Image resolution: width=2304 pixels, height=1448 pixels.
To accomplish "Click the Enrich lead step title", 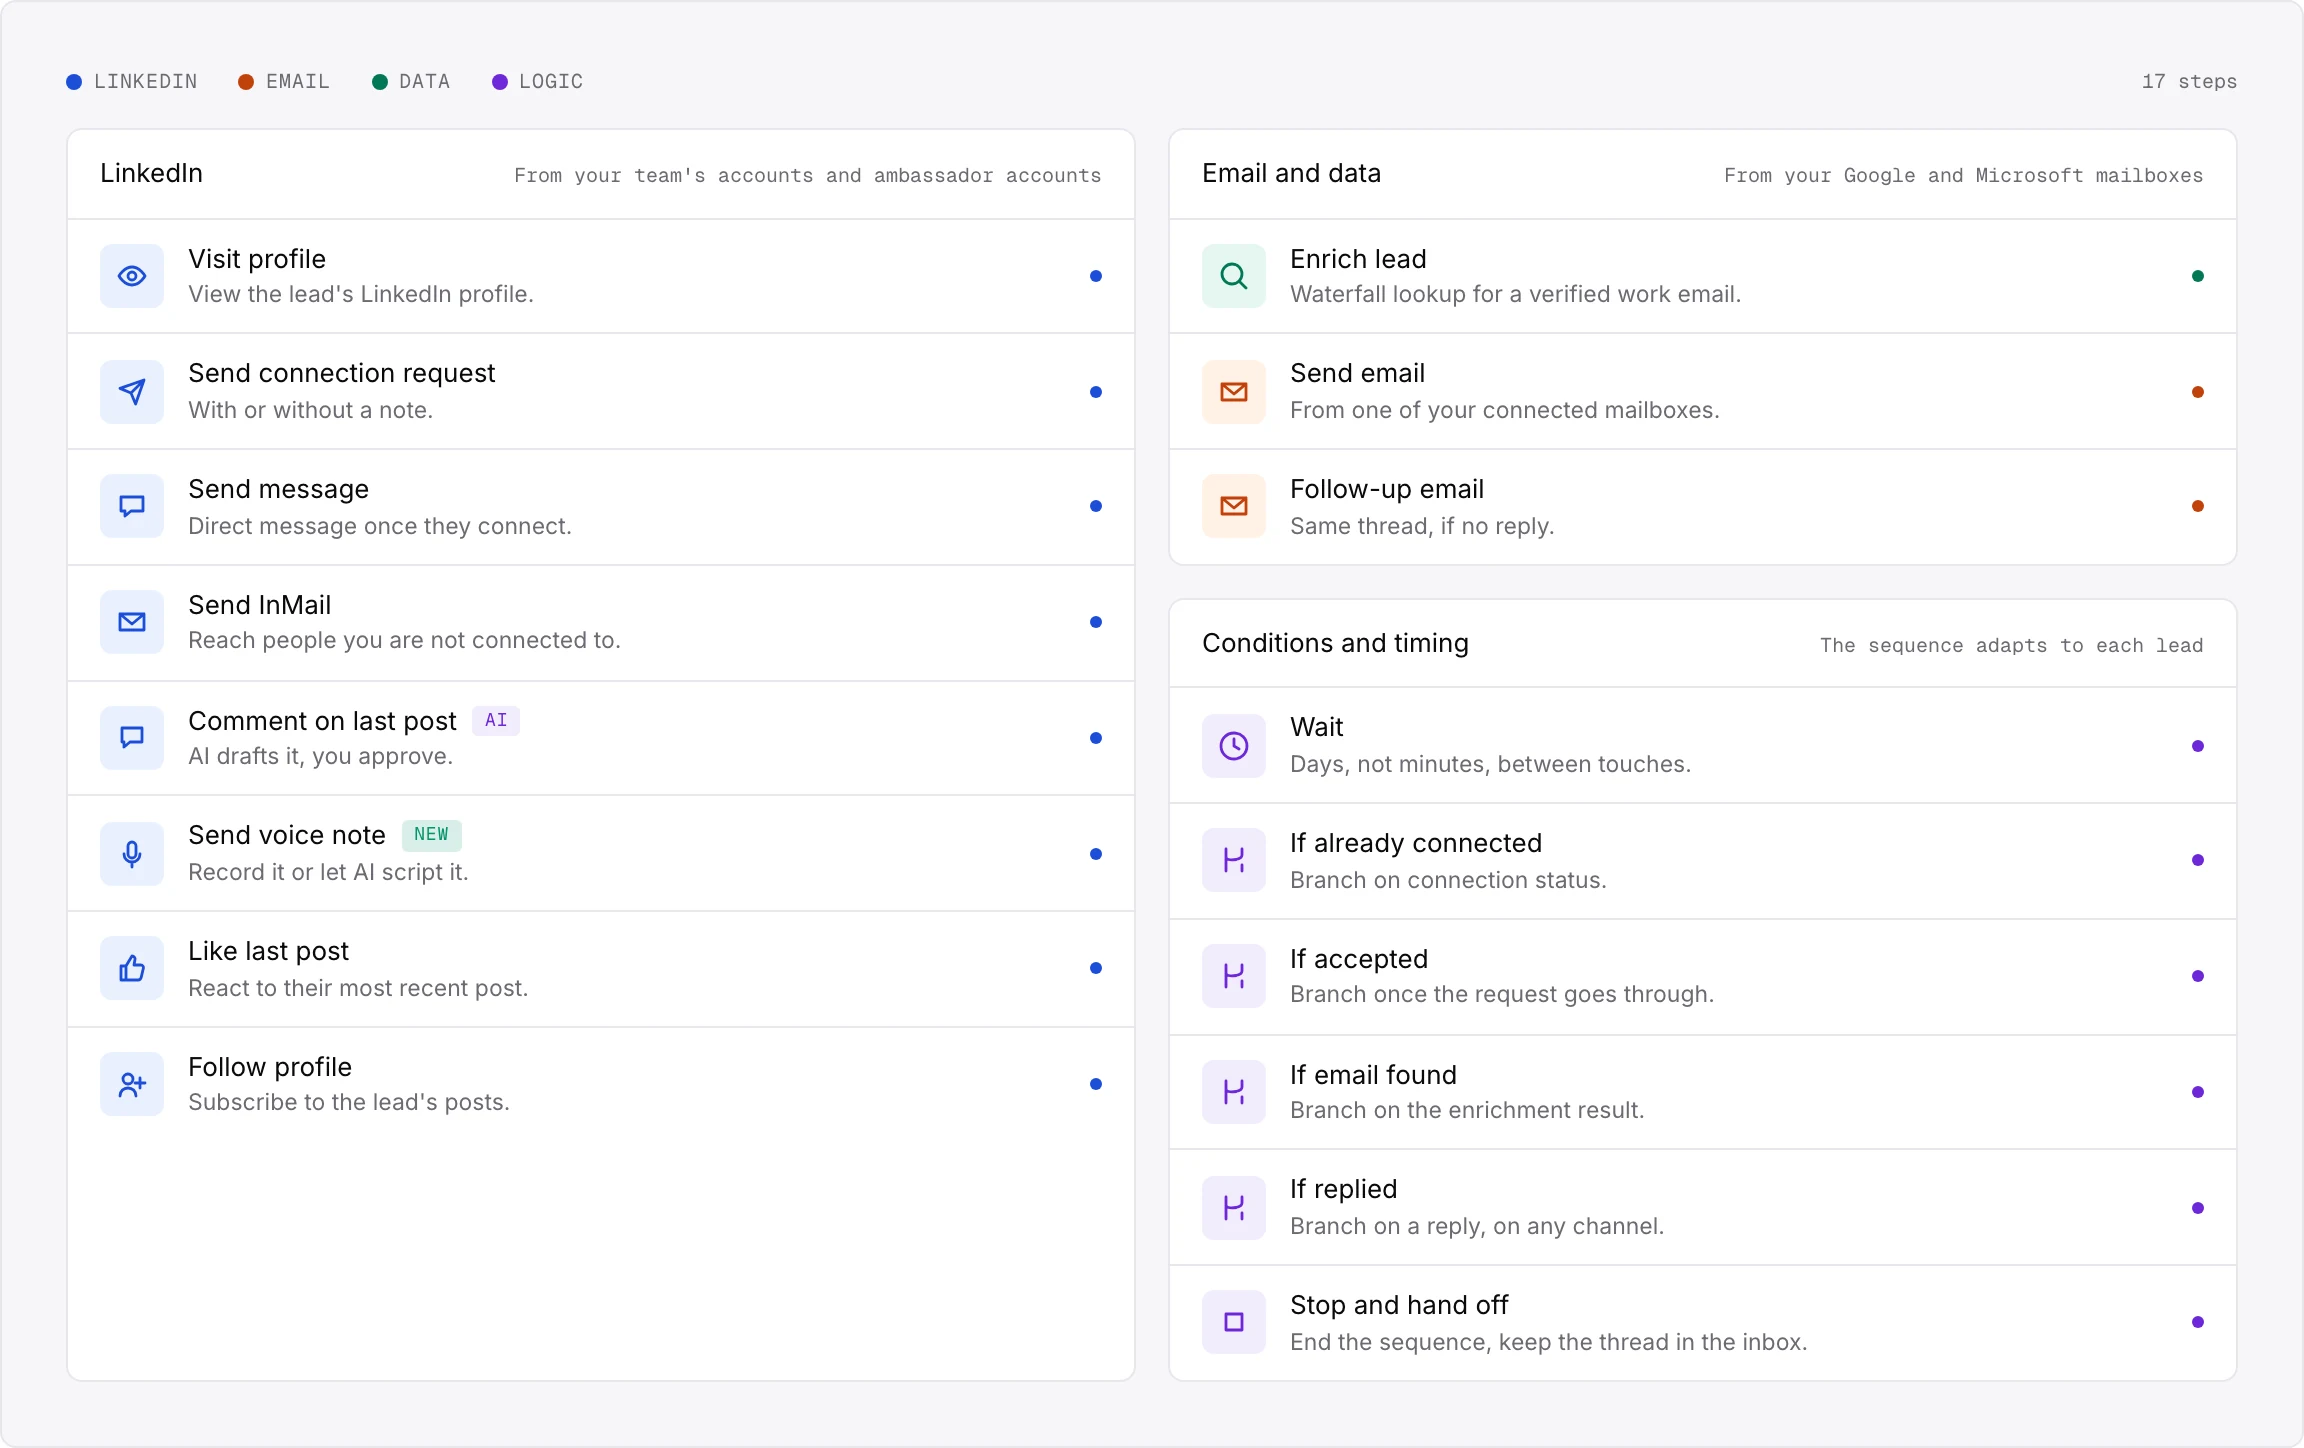I will pos(1358,259).
